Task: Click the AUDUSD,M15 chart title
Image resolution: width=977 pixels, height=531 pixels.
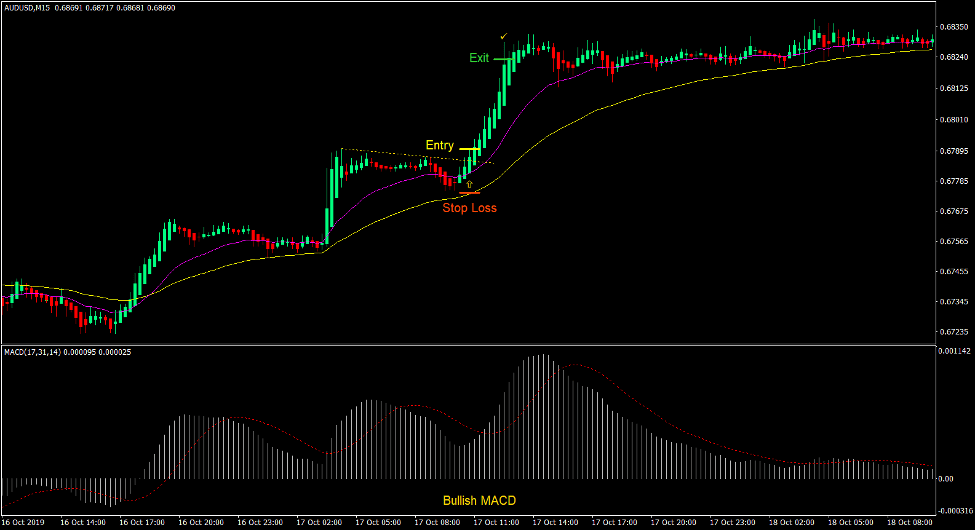Action: (x=32, y=7)
